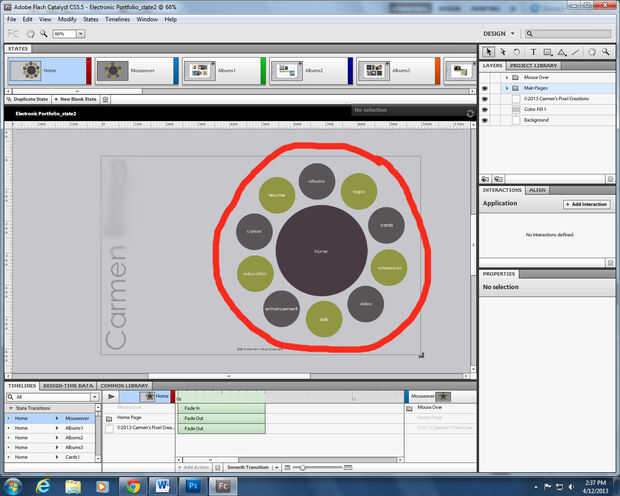This screenshot has width=620, height=496.
Task: Play the transition in Timelines panel
Action: (x=111, y=396)
